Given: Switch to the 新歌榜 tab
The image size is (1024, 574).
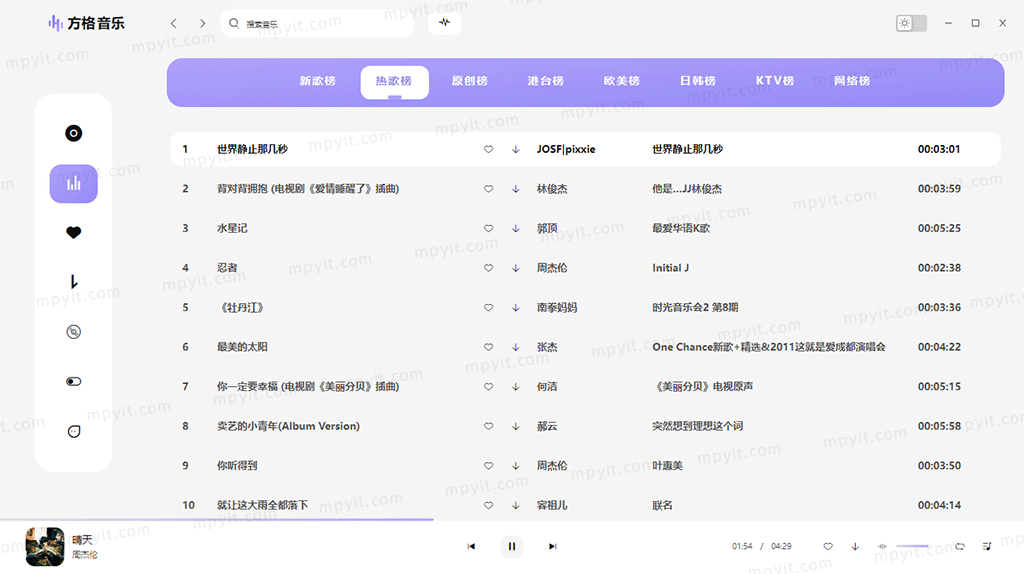Looking at the screenshot, I should [317, 81].
